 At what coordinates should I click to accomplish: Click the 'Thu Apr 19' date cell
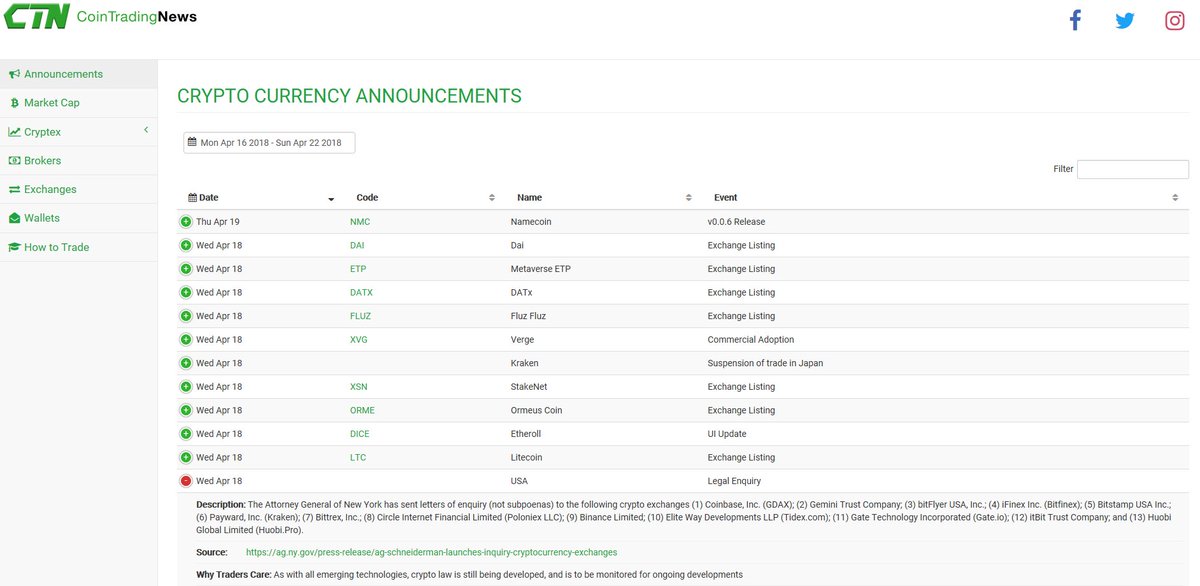(218, 222)
